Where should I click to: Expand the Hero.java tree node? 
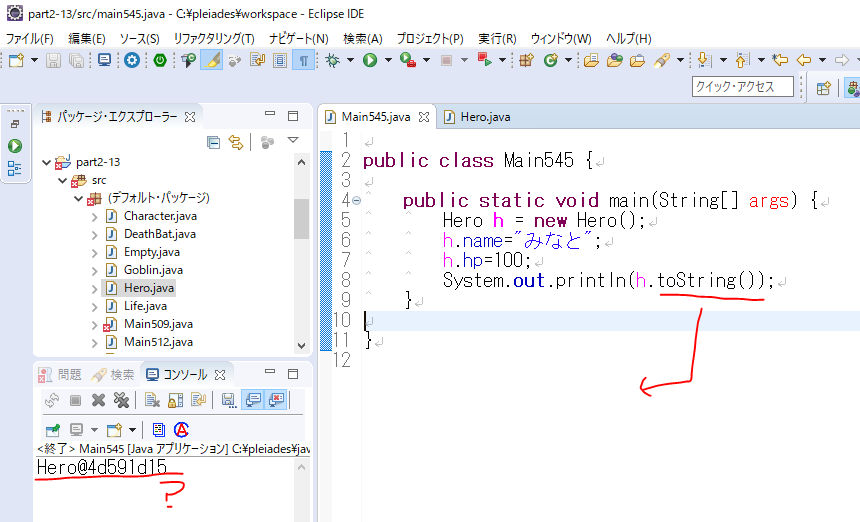tap(94, 288)
